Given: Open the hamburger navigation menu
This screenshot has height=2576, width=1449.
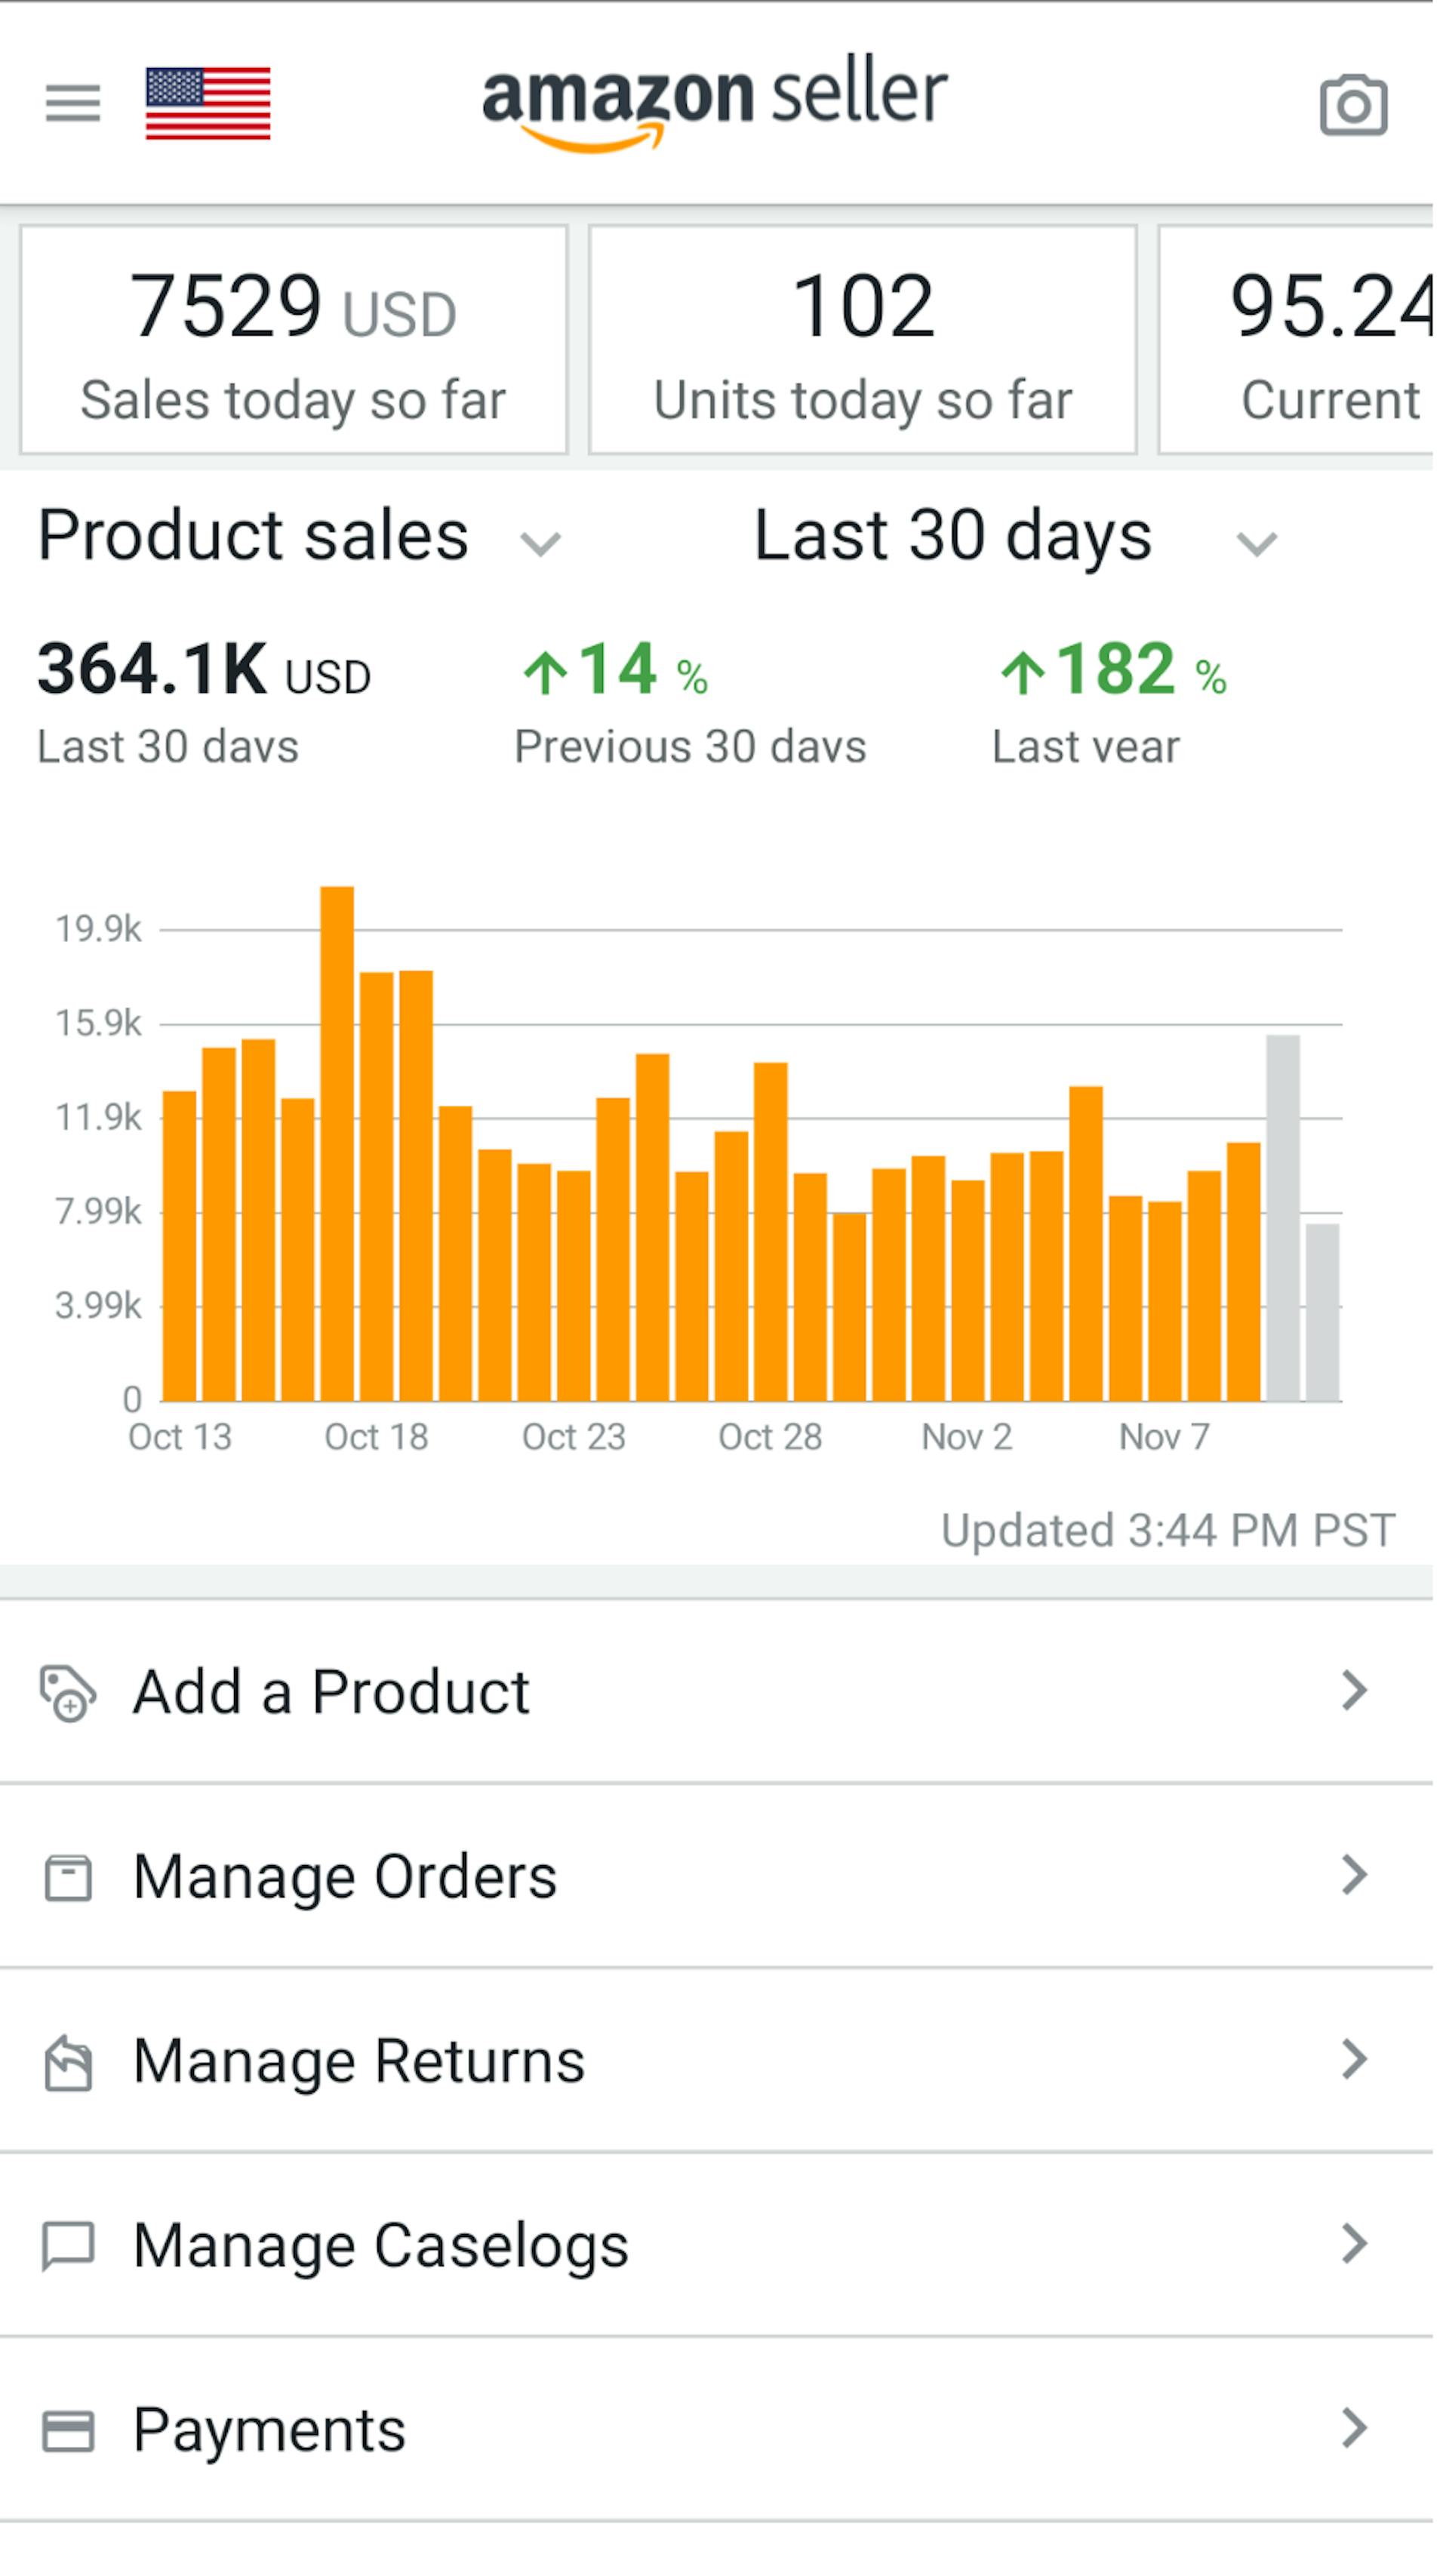Looking at the screenshot, I should [x=73, y=103].
